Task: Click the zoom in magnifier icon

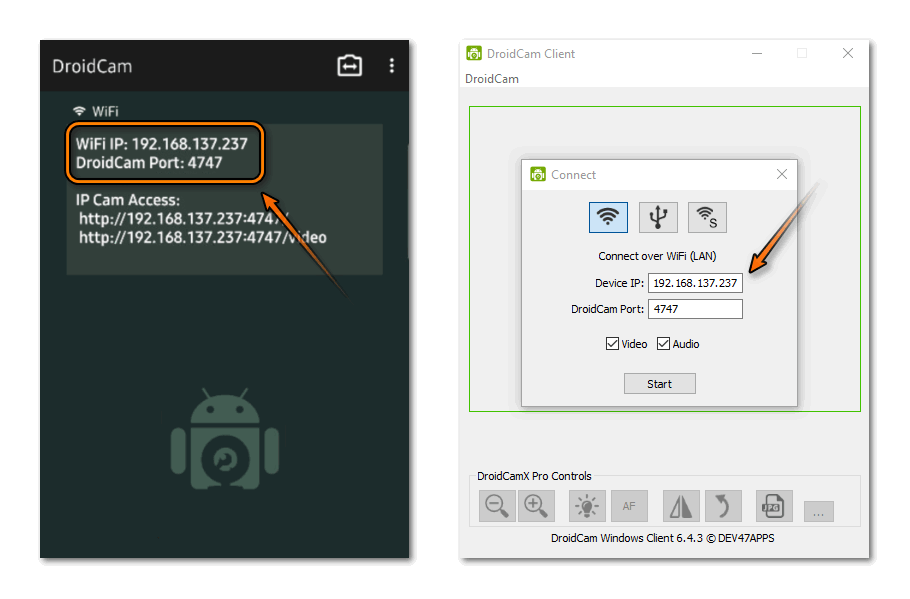Action: tap(536, 506)
